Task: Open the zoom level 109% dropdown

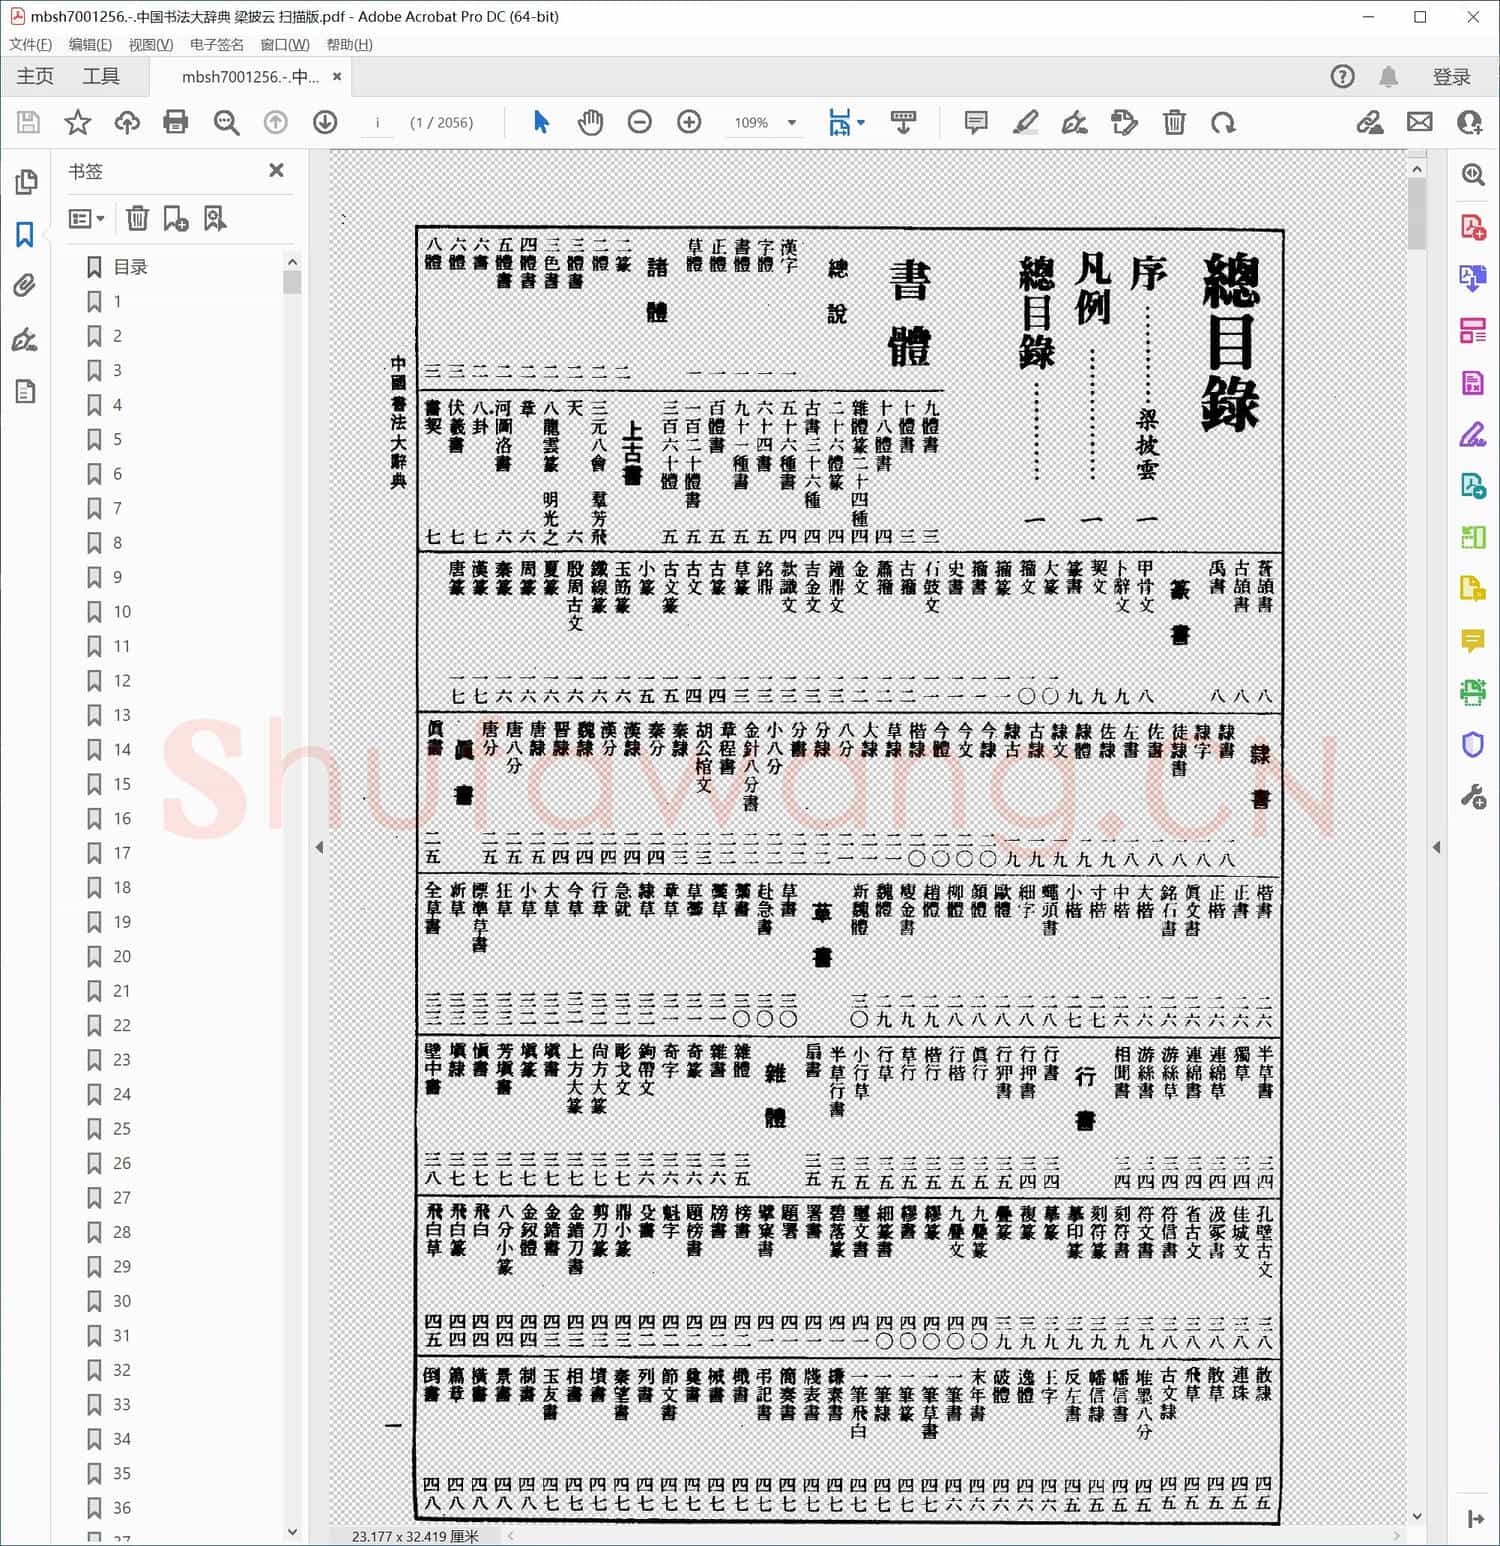Action: click(792, 123)
